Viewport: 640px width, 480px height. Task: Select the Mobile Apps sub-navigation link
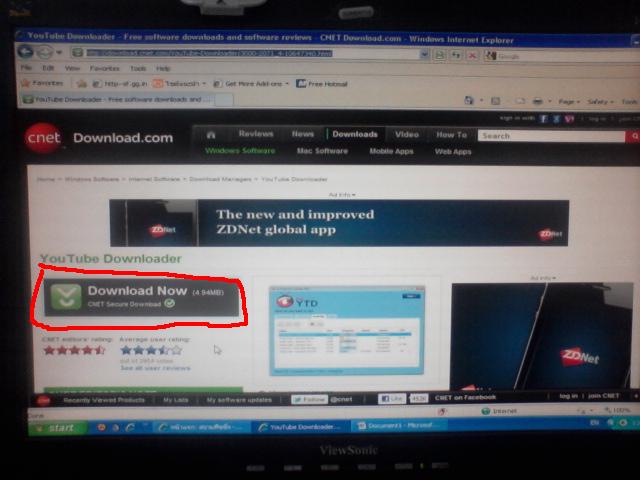pyautogui.click(x=391, y=151)
